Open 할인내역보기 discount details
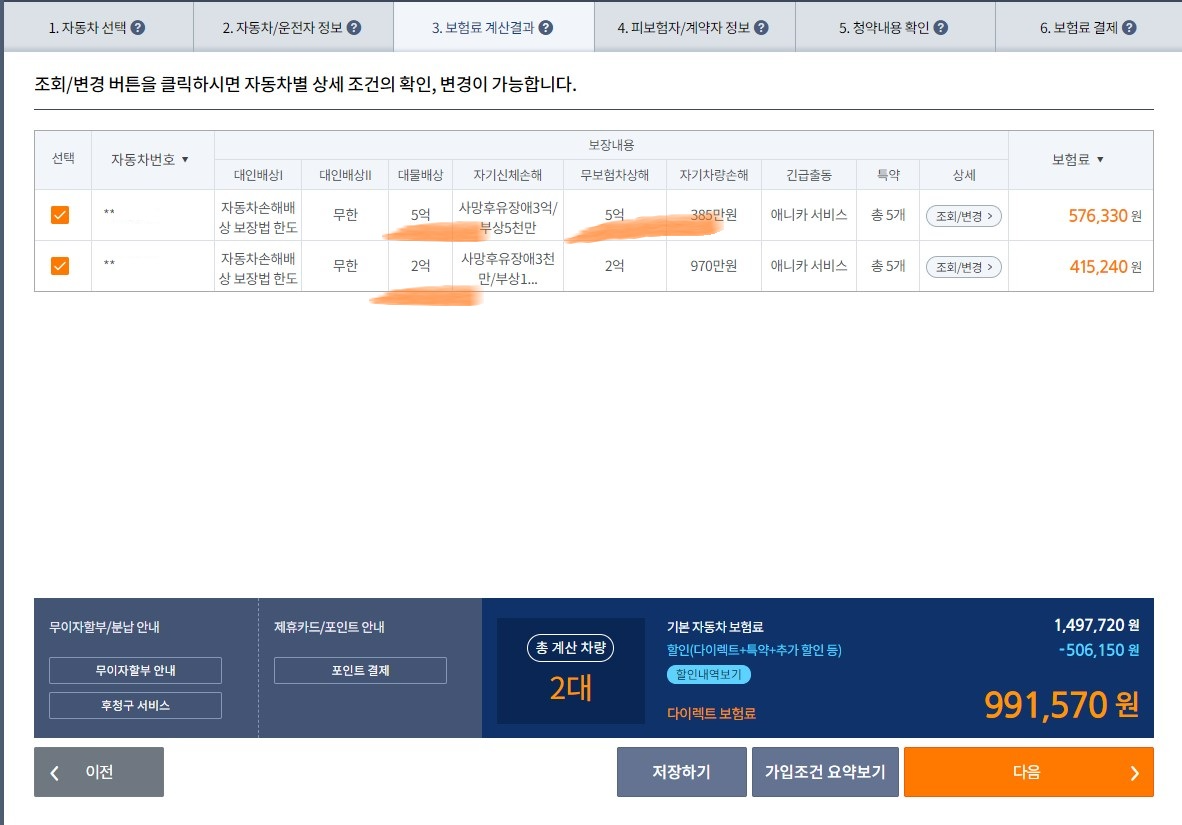The image size is (1182, 825). (709, 674)
